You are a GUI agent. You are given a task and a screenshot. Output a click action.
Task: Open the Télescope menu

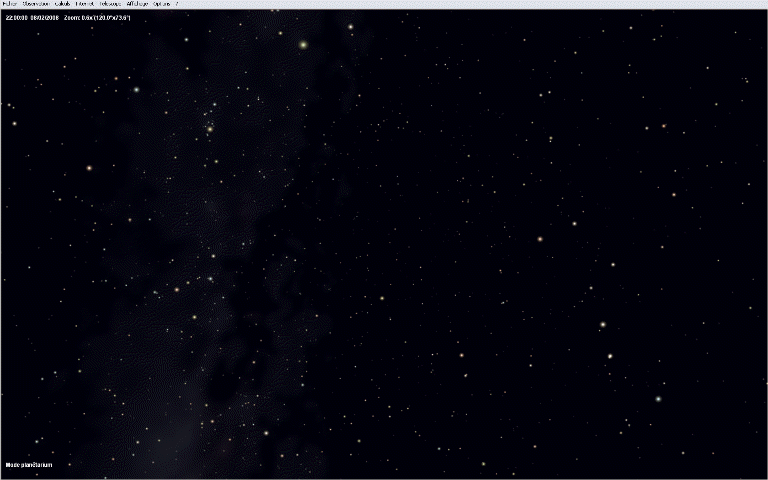coord(110,4)
